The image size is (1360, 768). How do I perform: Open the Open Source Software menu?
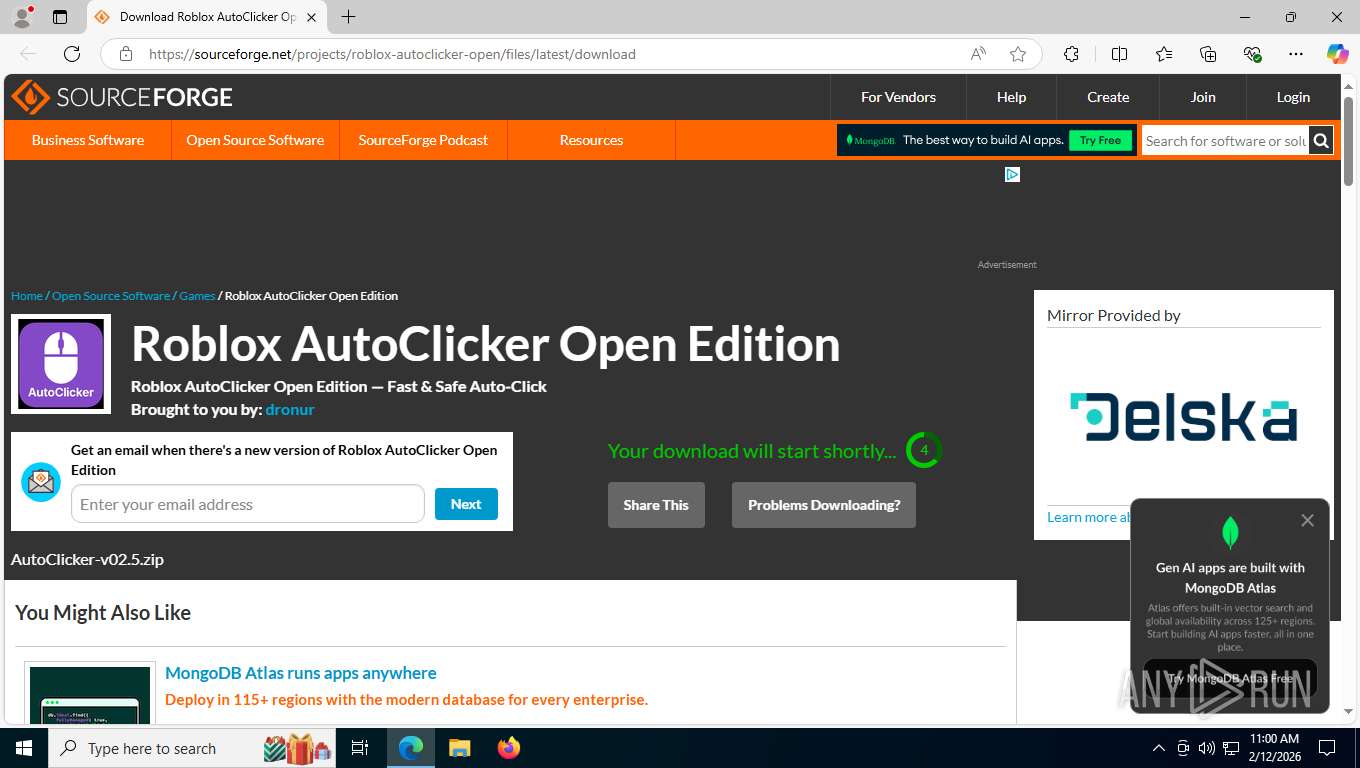click(255, 140)
